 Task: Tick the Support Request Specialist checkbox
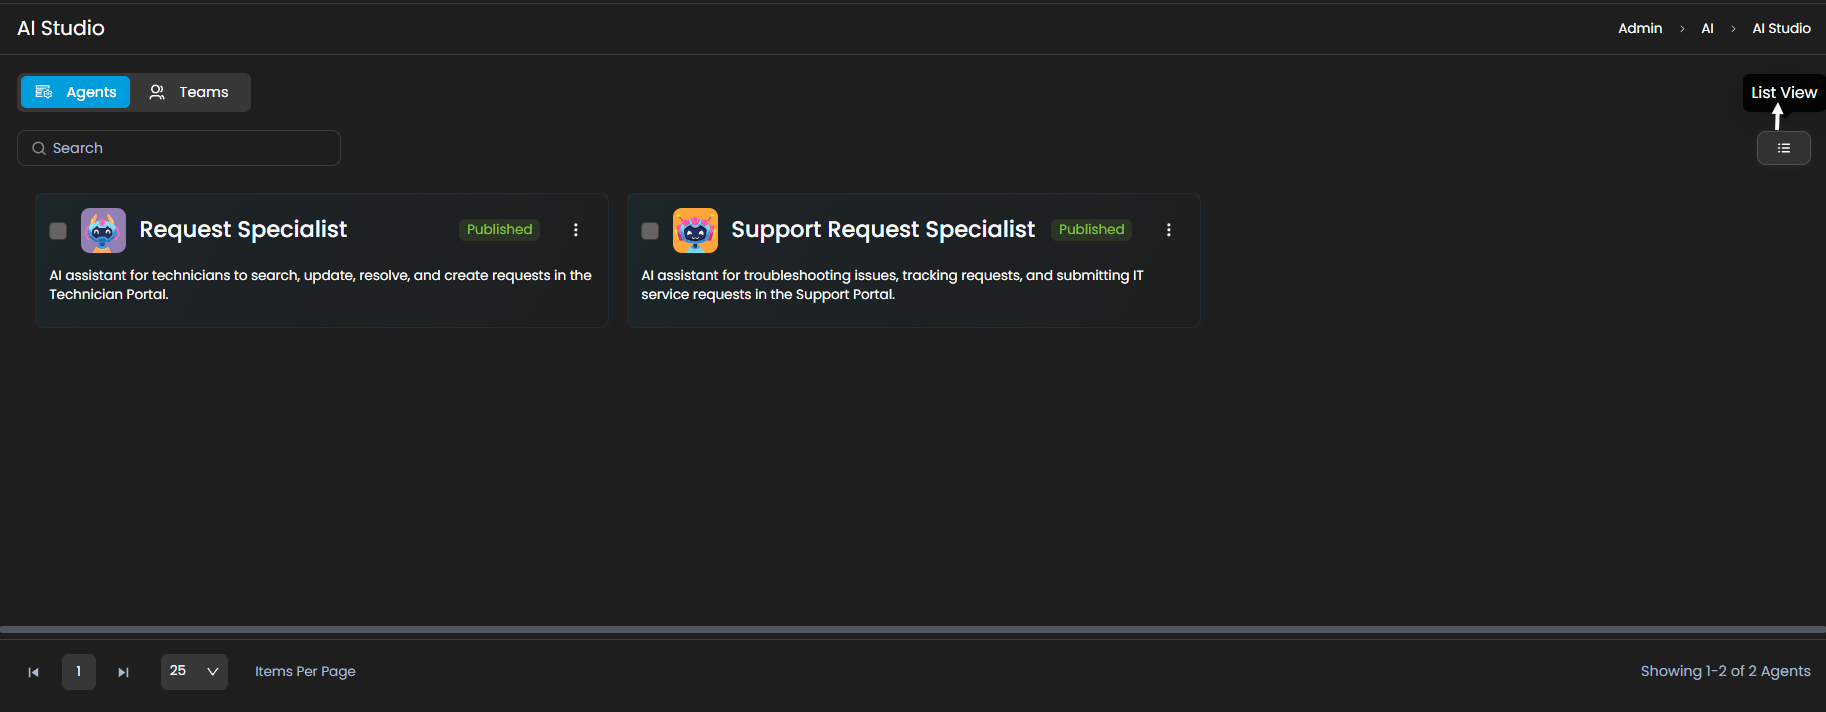pyautogui.click(x=650, y=231)
